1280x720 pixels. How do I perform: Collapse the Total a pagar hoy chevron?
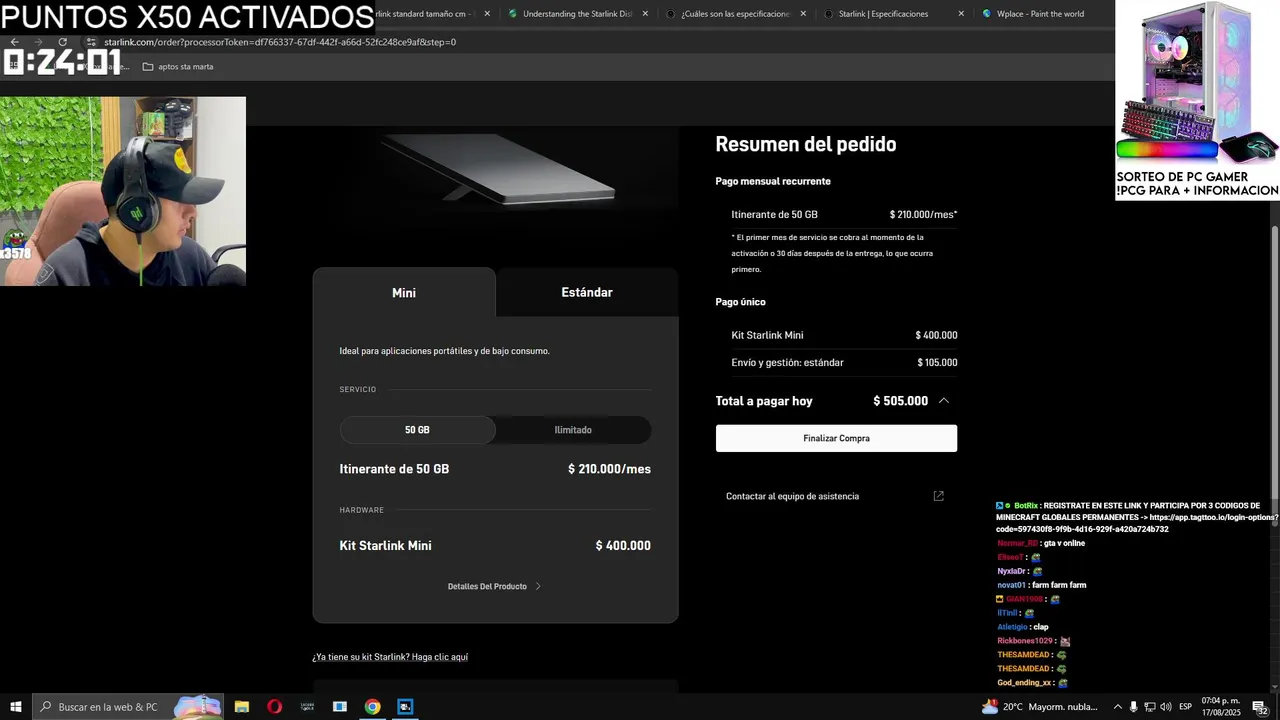(x=943, y=401)
